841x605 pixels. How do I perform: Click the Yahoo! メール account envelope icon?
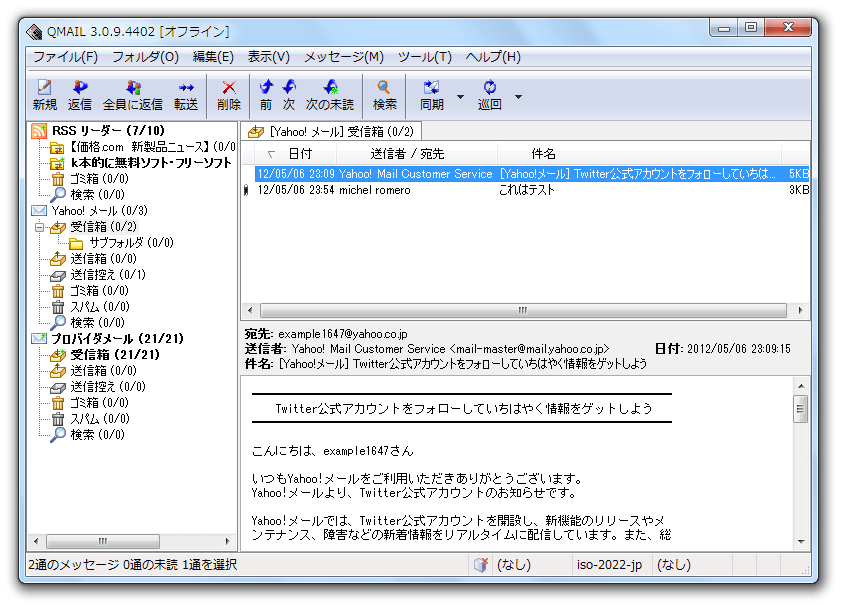click(x=39, y=210)
